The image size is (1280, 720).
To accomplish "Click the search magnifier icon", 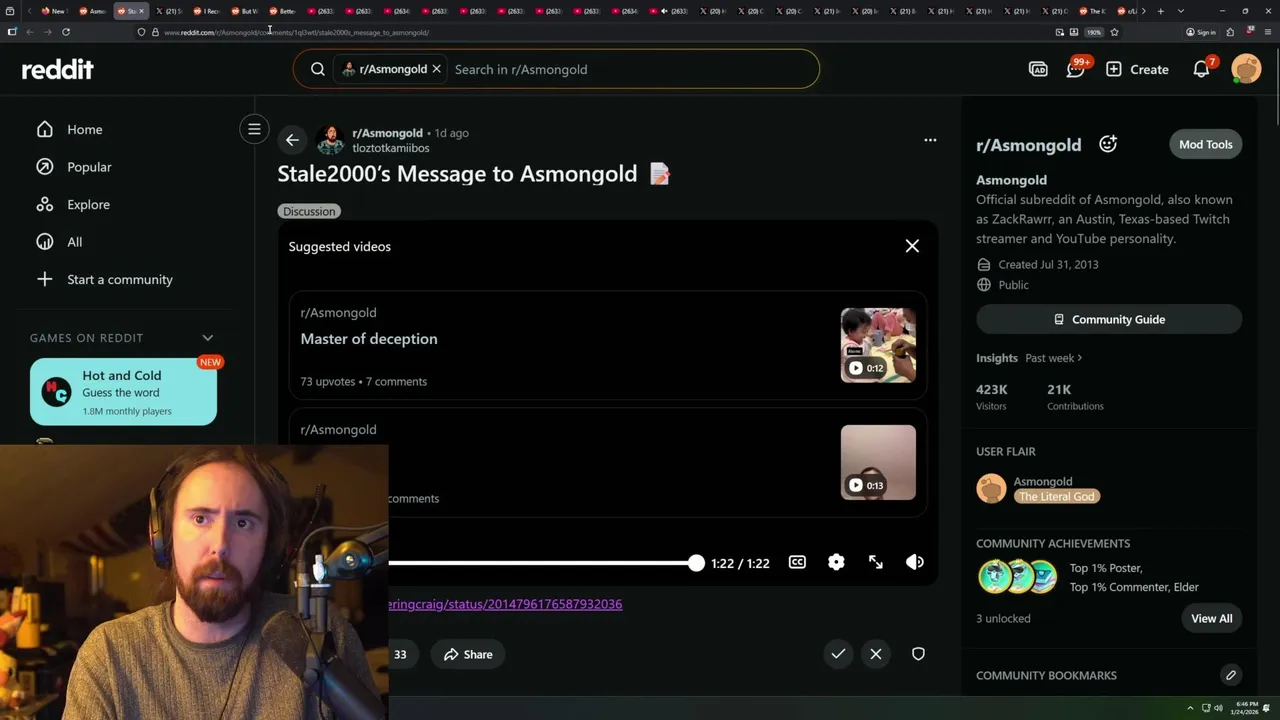I will click(318, 69).
